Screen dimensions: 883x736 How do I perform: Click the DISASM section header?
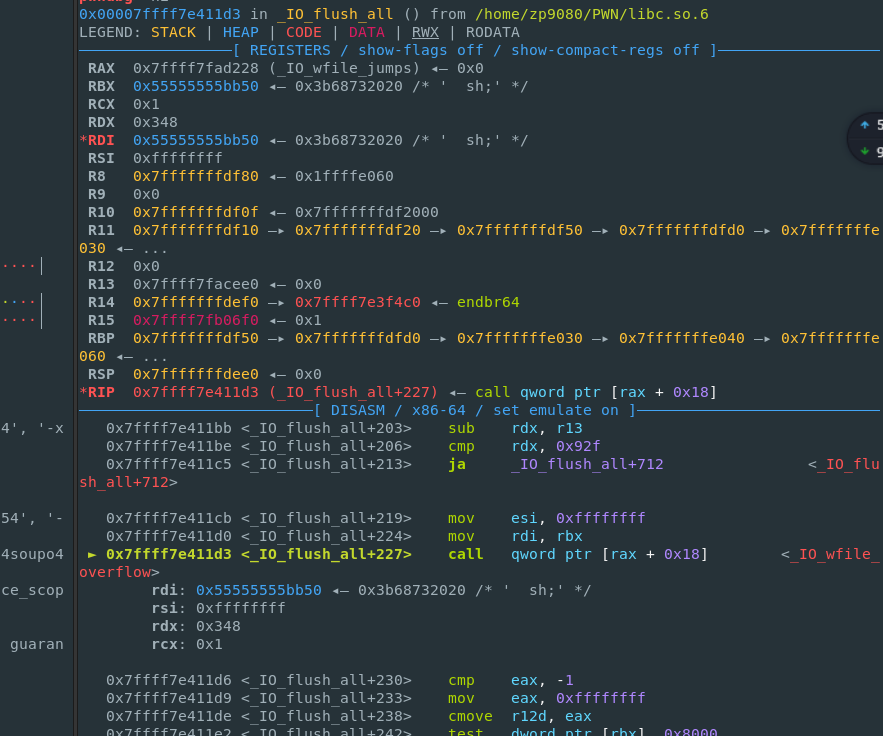click(x=474, y=410)
